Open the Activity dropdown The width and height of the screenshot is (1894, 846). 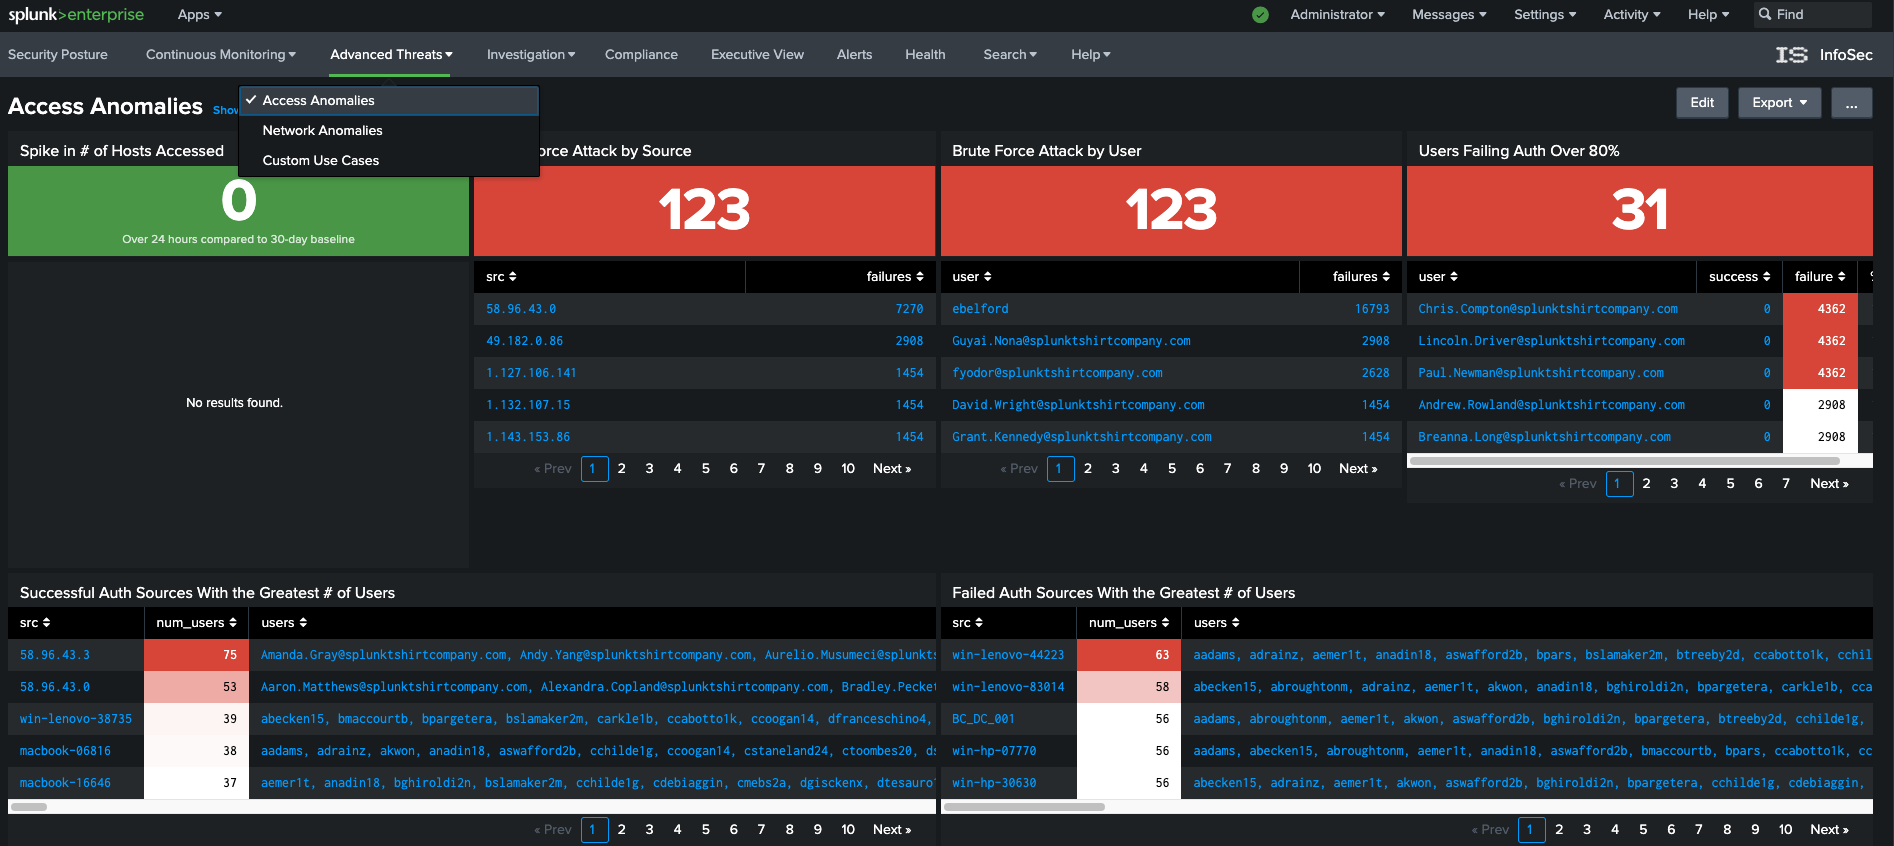point(1632,14)
